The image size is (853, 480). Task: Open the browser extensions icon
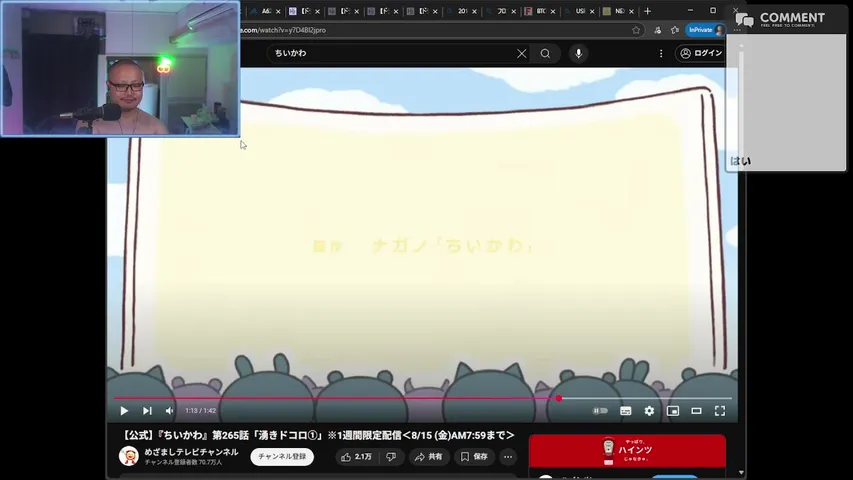(657, 30)
